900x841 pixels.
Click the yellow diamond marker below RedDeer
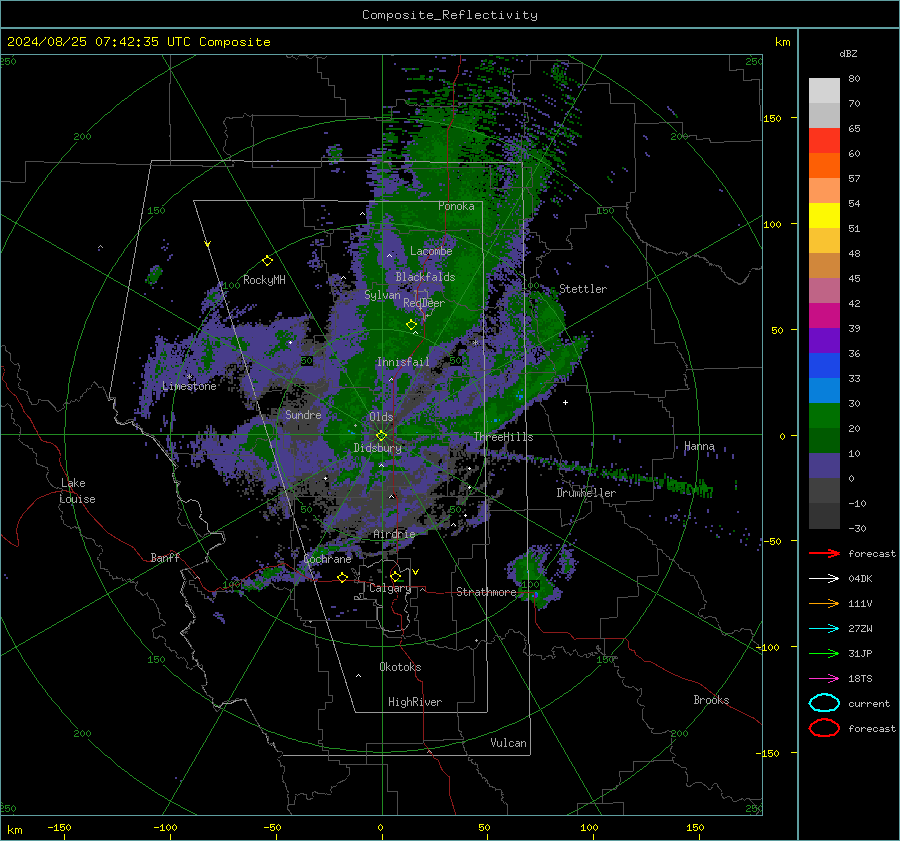[x=411, y=325]
